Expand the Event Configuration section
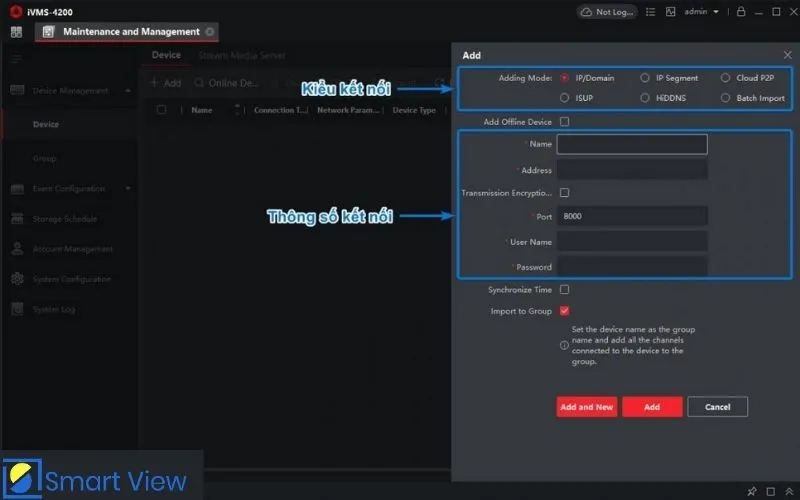Screen dimensions: 800x500 128,189
